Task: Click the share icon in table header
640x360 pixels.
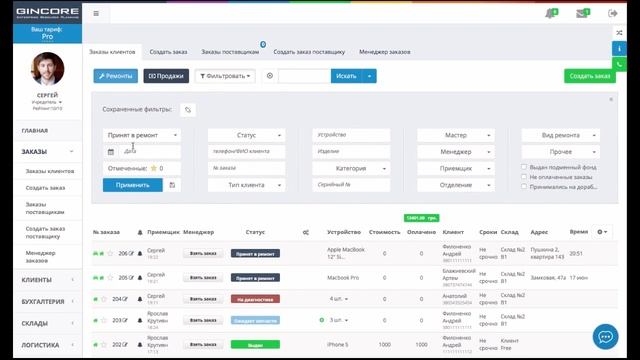Action: point(306,232)
